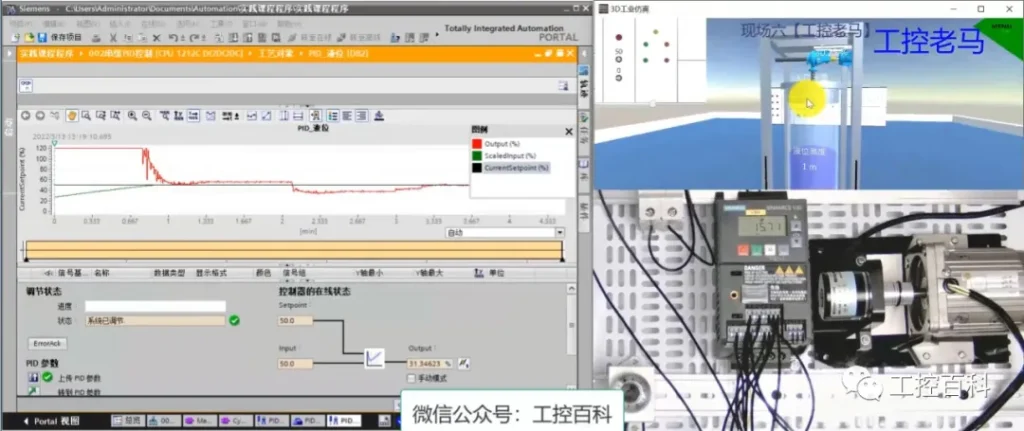Click the PID curve block icon
Viewport: 1024px width, 431px height.
click(x=374, y=356)
